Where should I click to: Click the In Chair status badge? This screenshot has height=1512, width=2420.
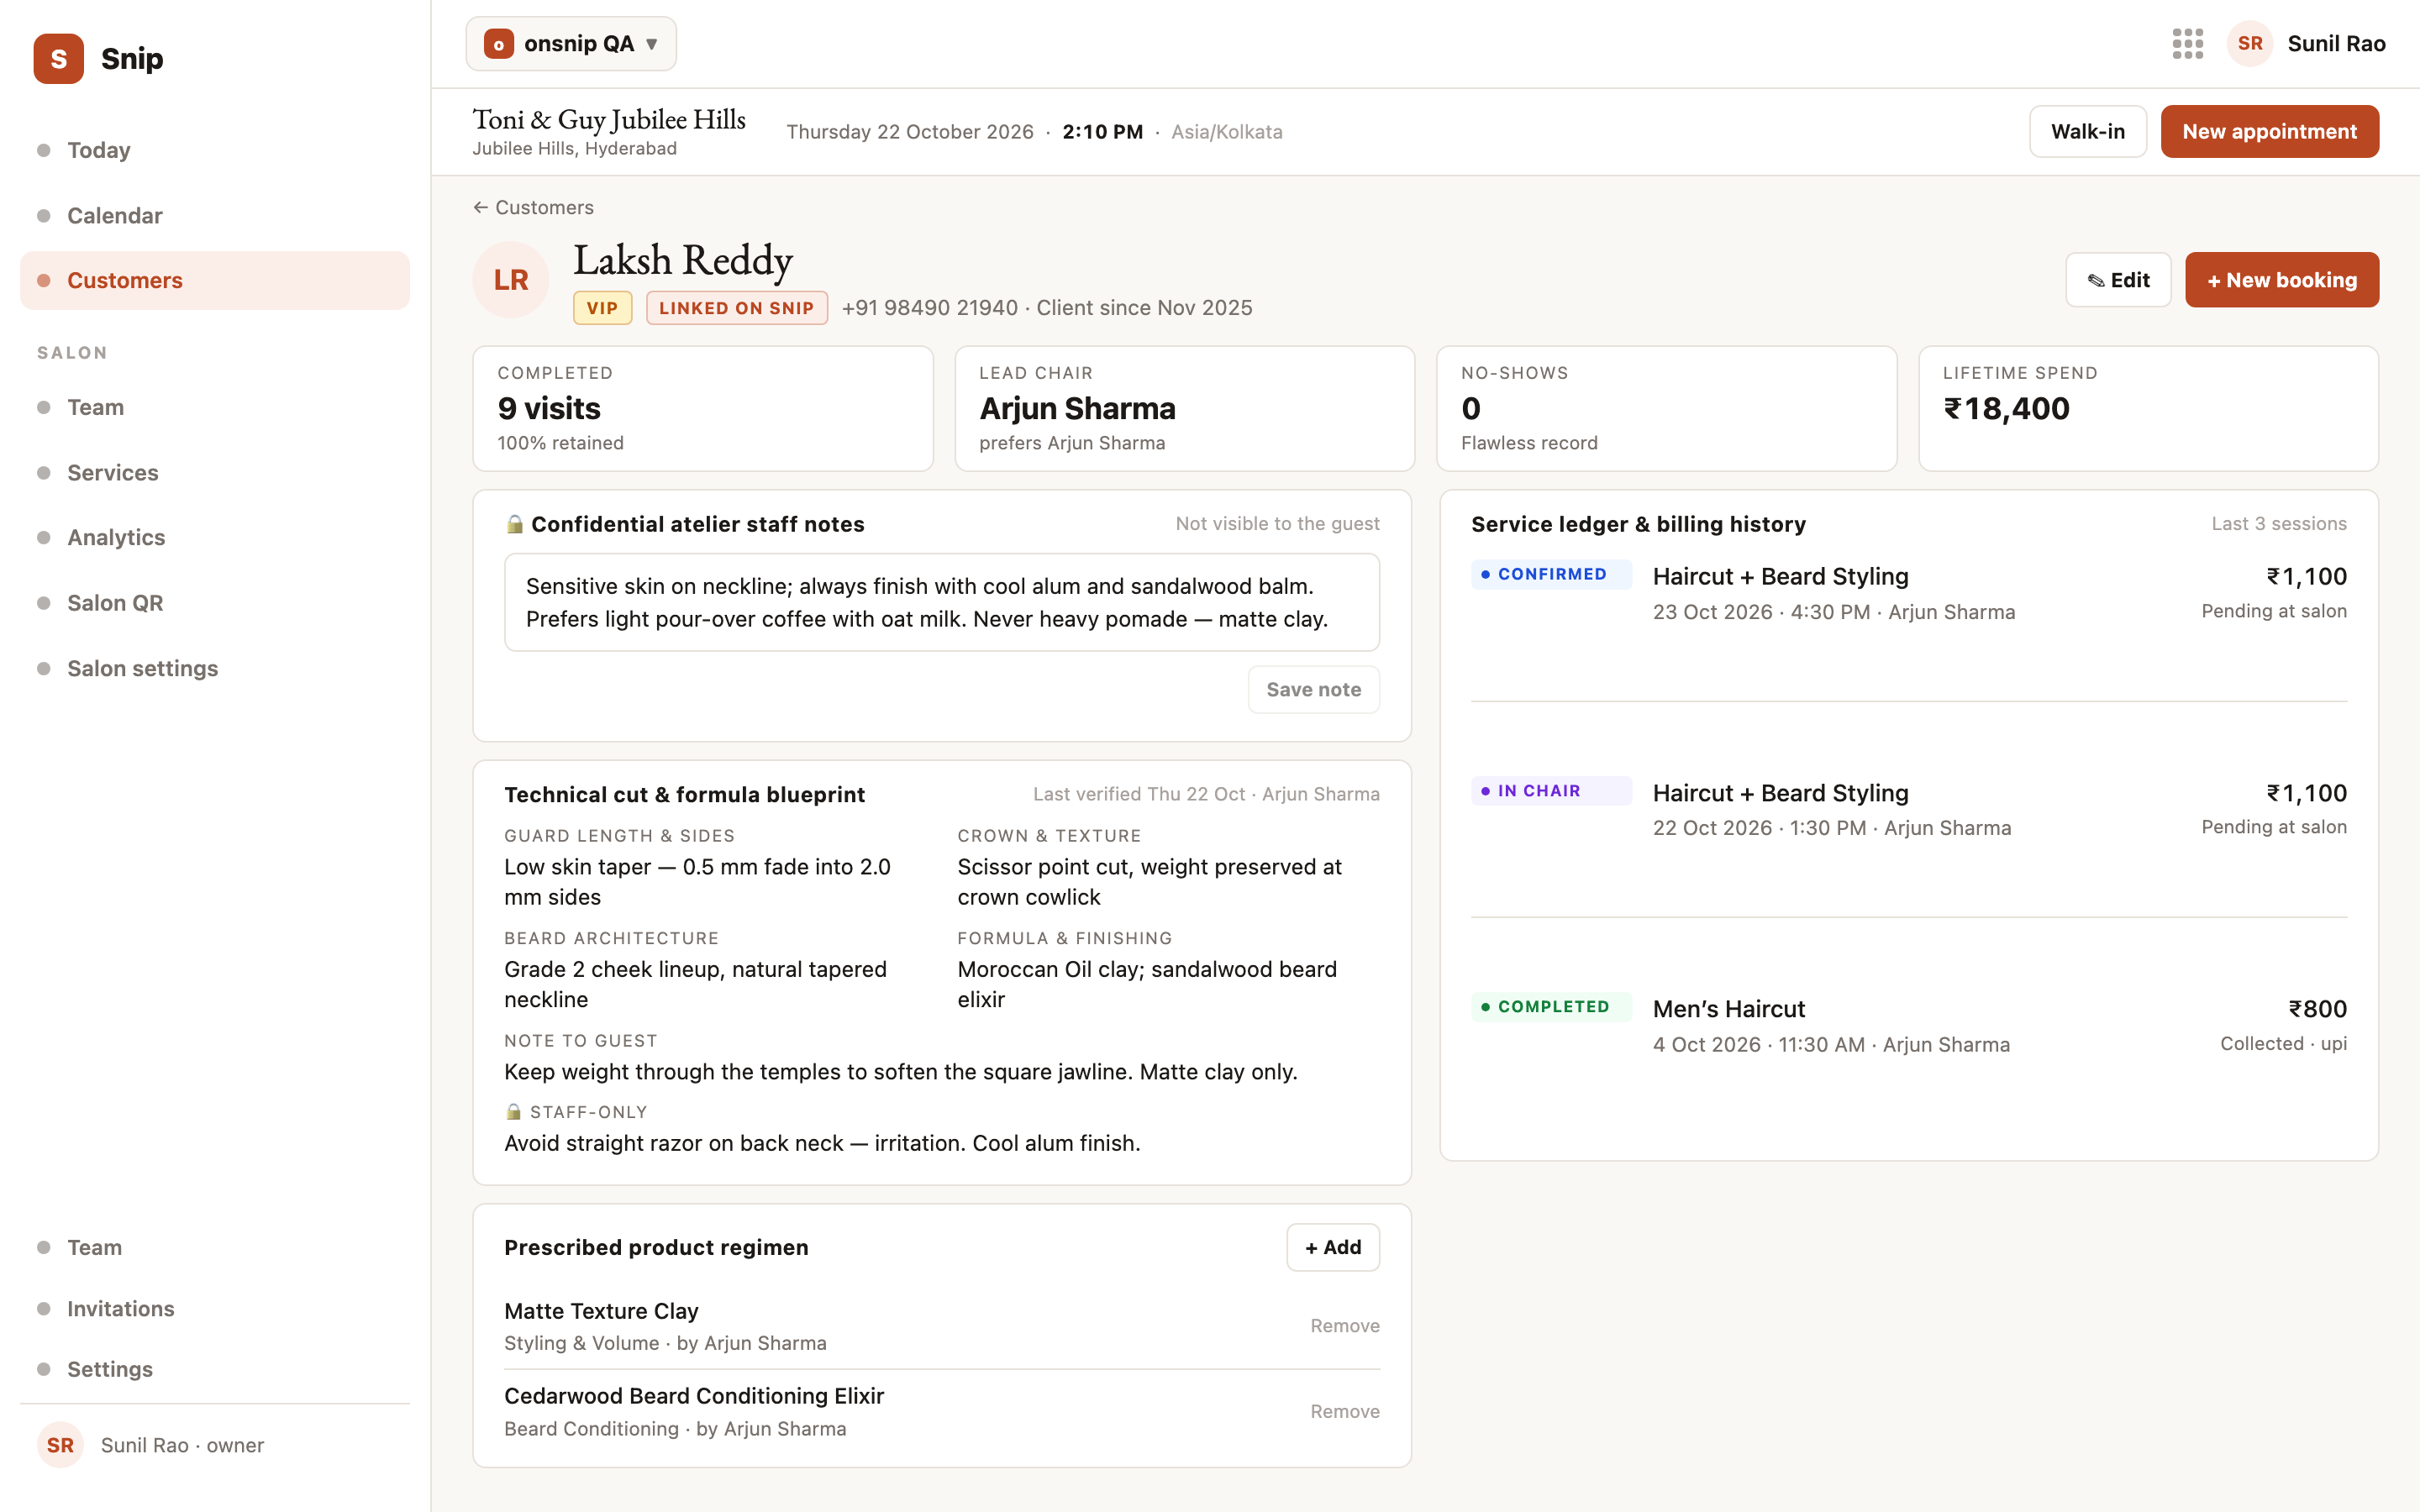point(1551,790)
